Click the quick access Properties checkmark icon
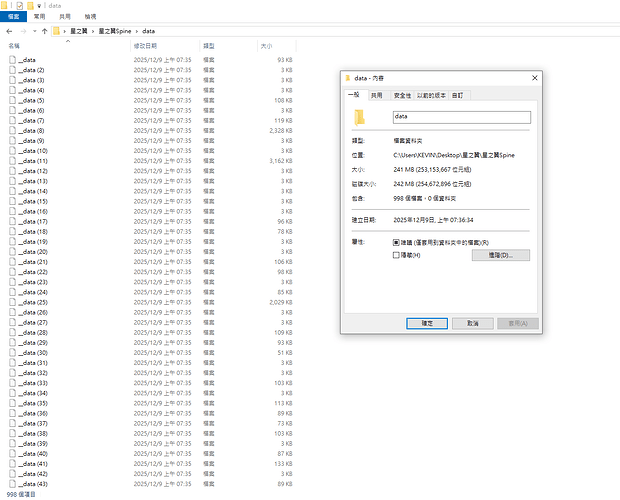The width and height of the screenshot is (620, 500). (19, 5)
